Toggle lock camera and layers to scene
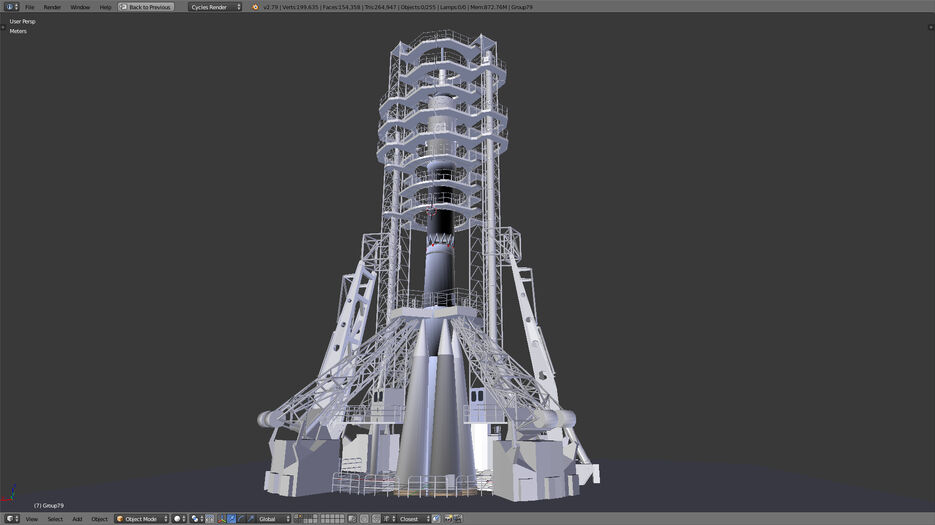The height and width of the screenshot is (525, 935). pyautogui.click(x=352, y=519)
